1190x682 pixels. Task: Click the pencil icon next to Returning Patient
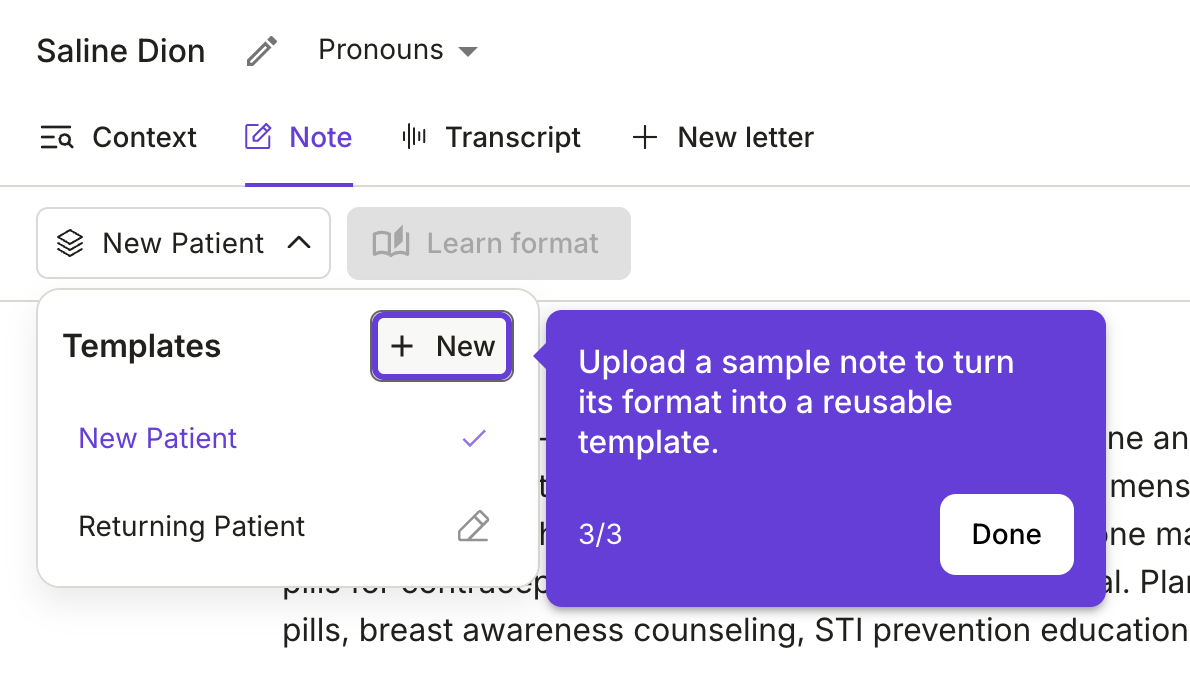(473, 526)
